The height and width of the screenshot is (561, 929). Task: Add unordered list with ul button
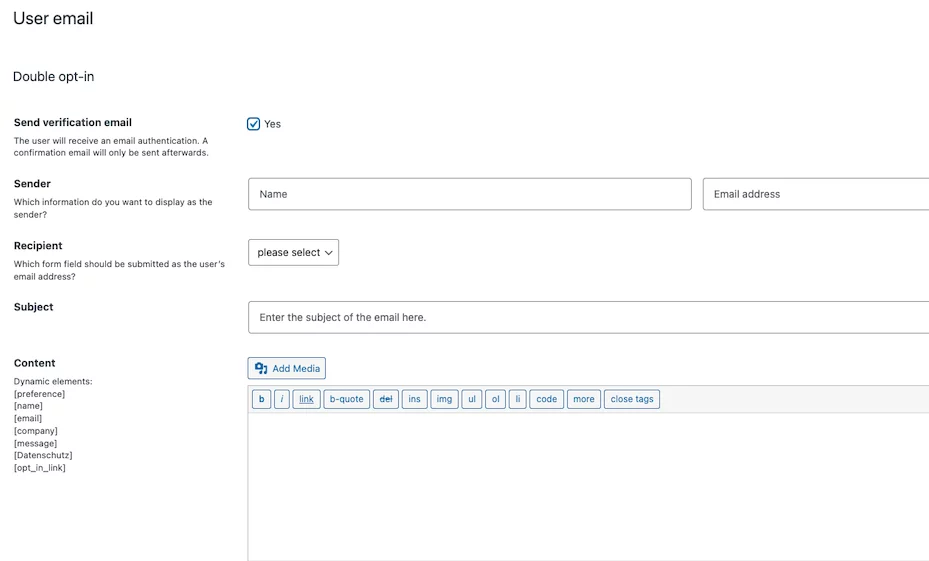coord(472,399)
